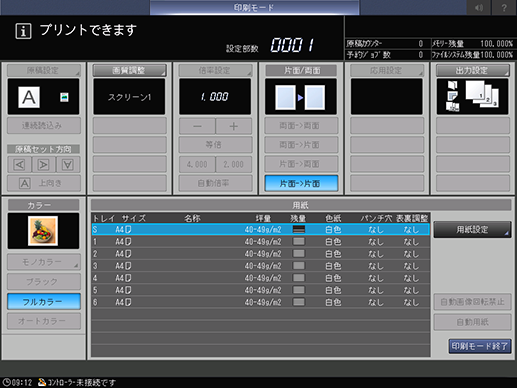The width and height of the screenshot is (517, 388).
Task: Enable オートカラー color mode
Action: click(x=44, y=321)
